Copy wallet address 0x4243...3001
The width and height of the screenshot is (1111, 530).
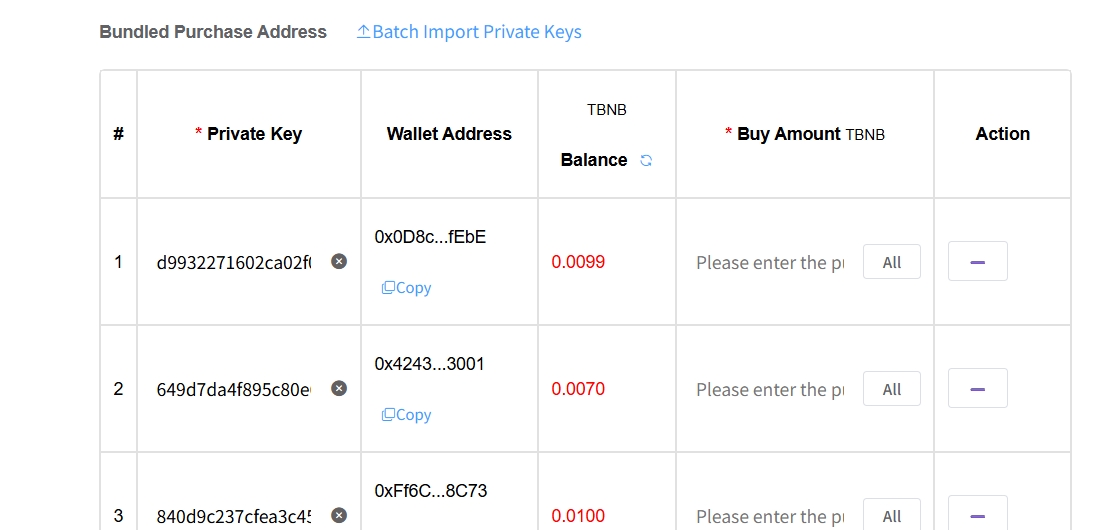(x=406, y=415)
